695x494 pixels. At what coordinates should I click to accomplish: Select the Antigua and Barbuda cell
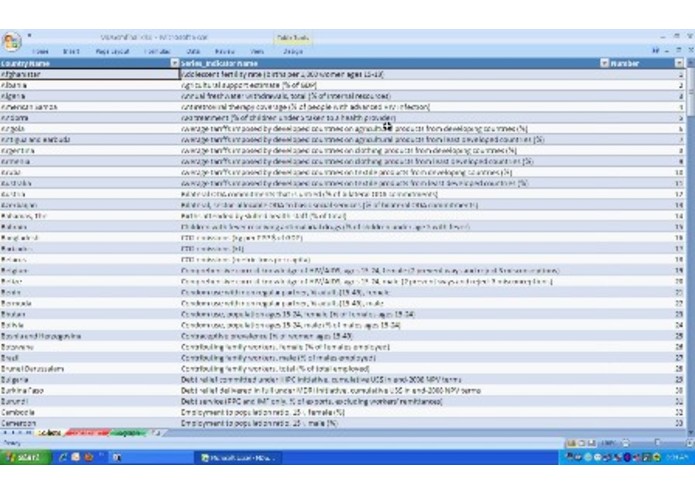[90, 140]
